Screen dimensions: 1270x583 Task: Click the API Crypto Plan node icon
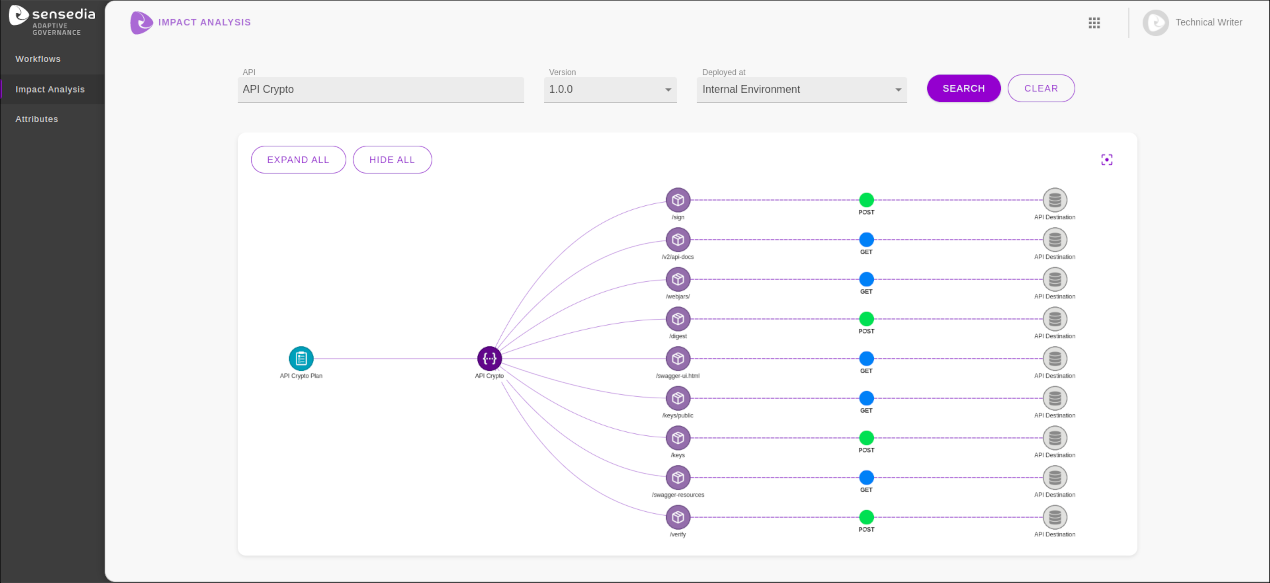[x=301, y=358]
